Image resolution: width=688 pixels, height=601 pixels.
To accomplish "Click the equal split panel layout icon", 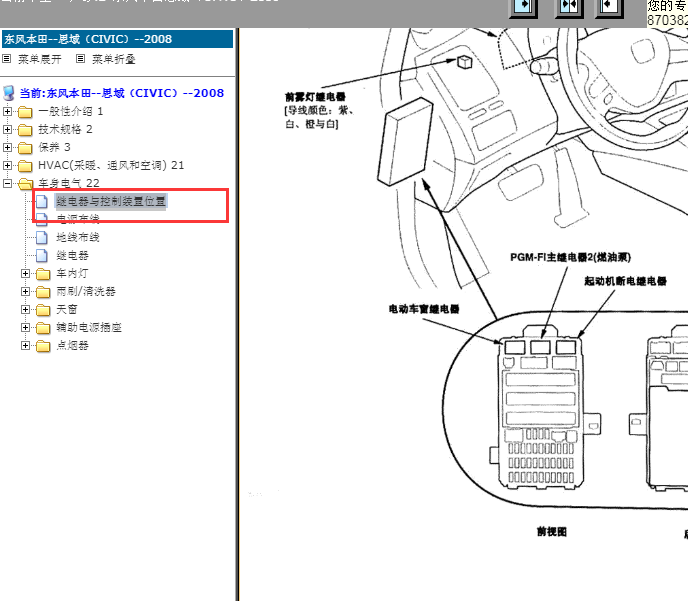I will [569, 7].
